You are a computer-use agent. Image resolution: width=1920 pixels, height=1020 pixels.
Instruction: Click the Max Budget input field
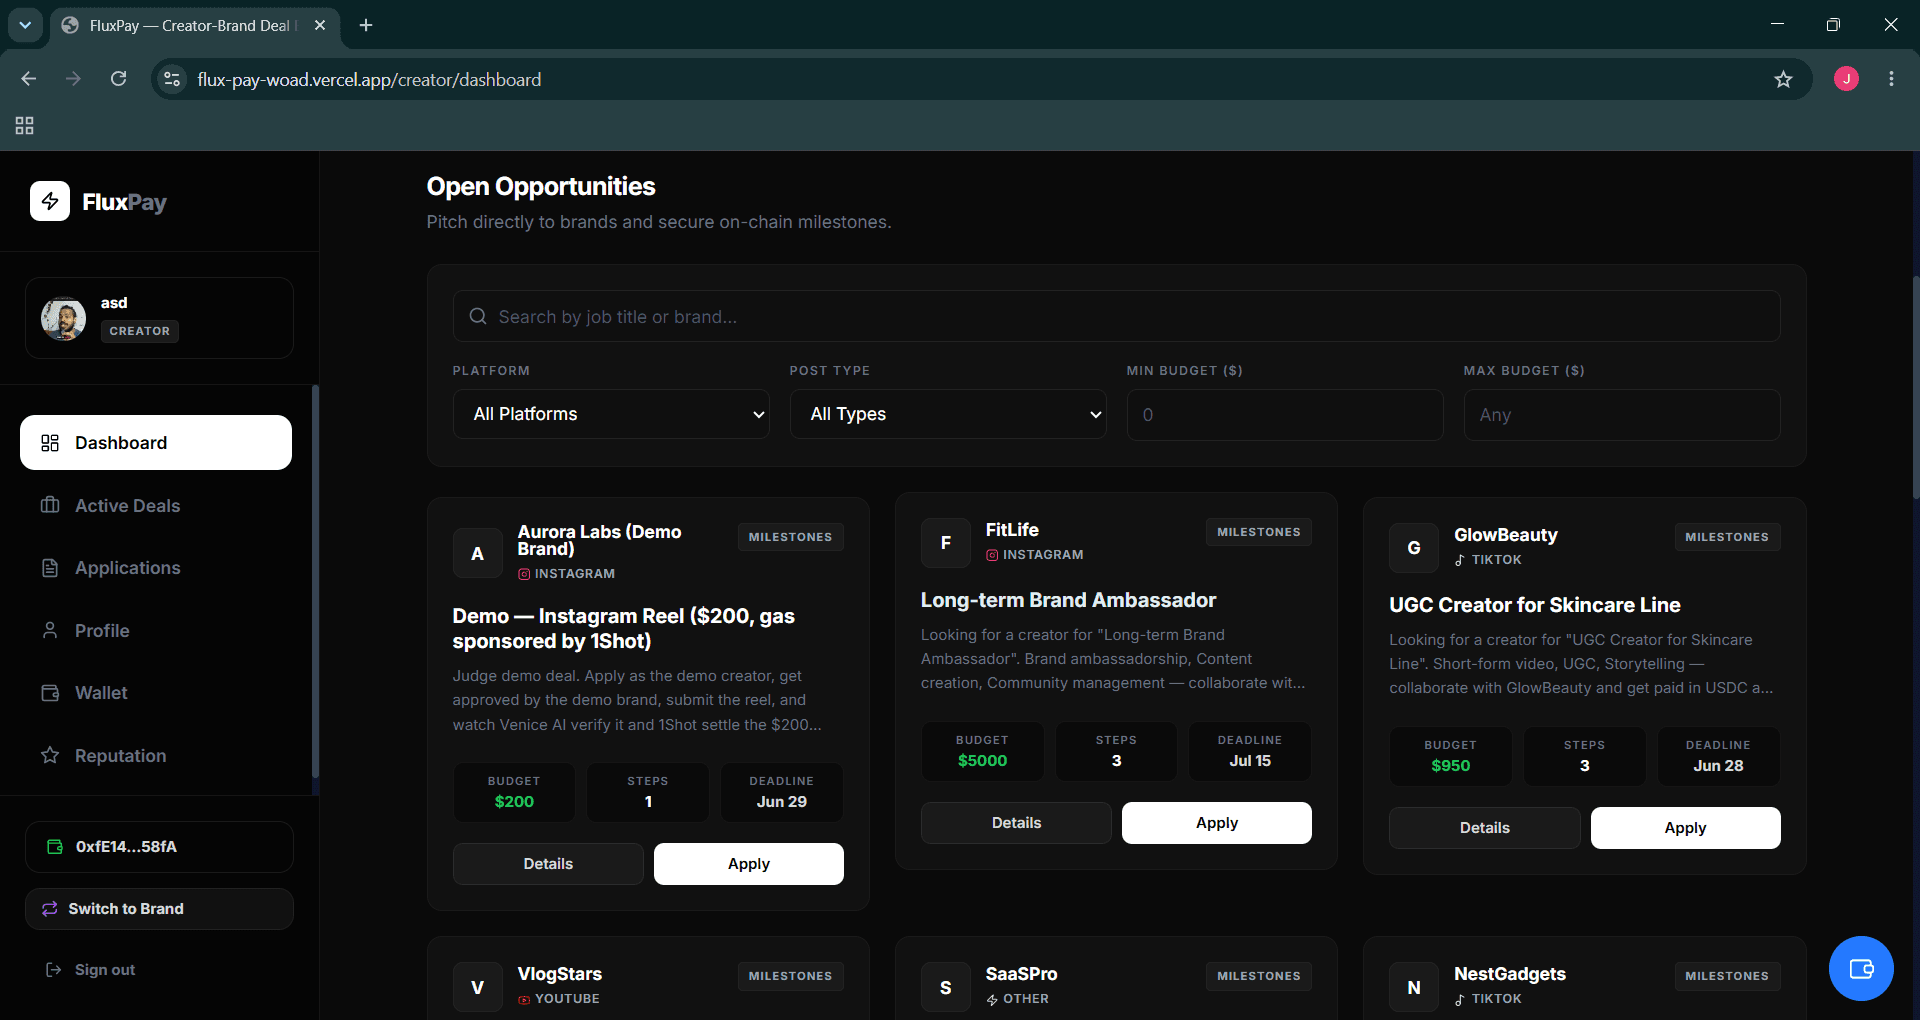(x=1622, y=414)
